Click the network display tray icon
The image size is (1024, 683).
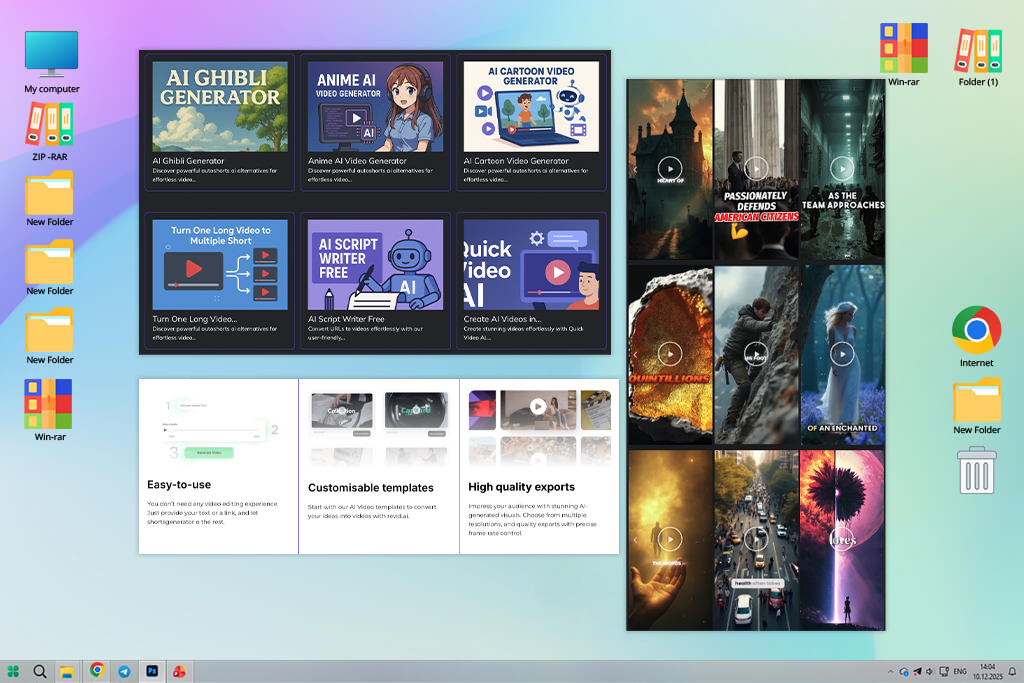pos(944,671)
